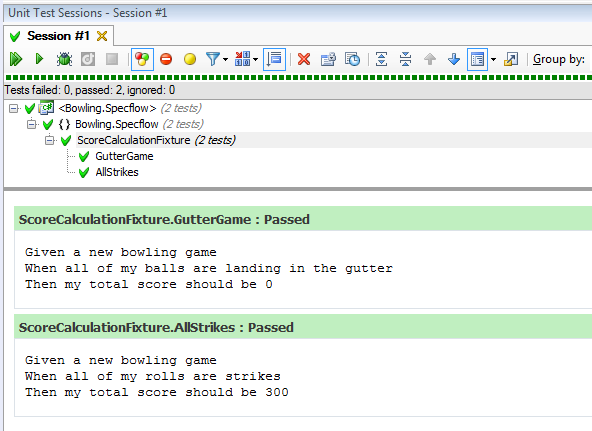Click the namespace braces icon
This screenshot has width=592, height=431.
point(64,124)
